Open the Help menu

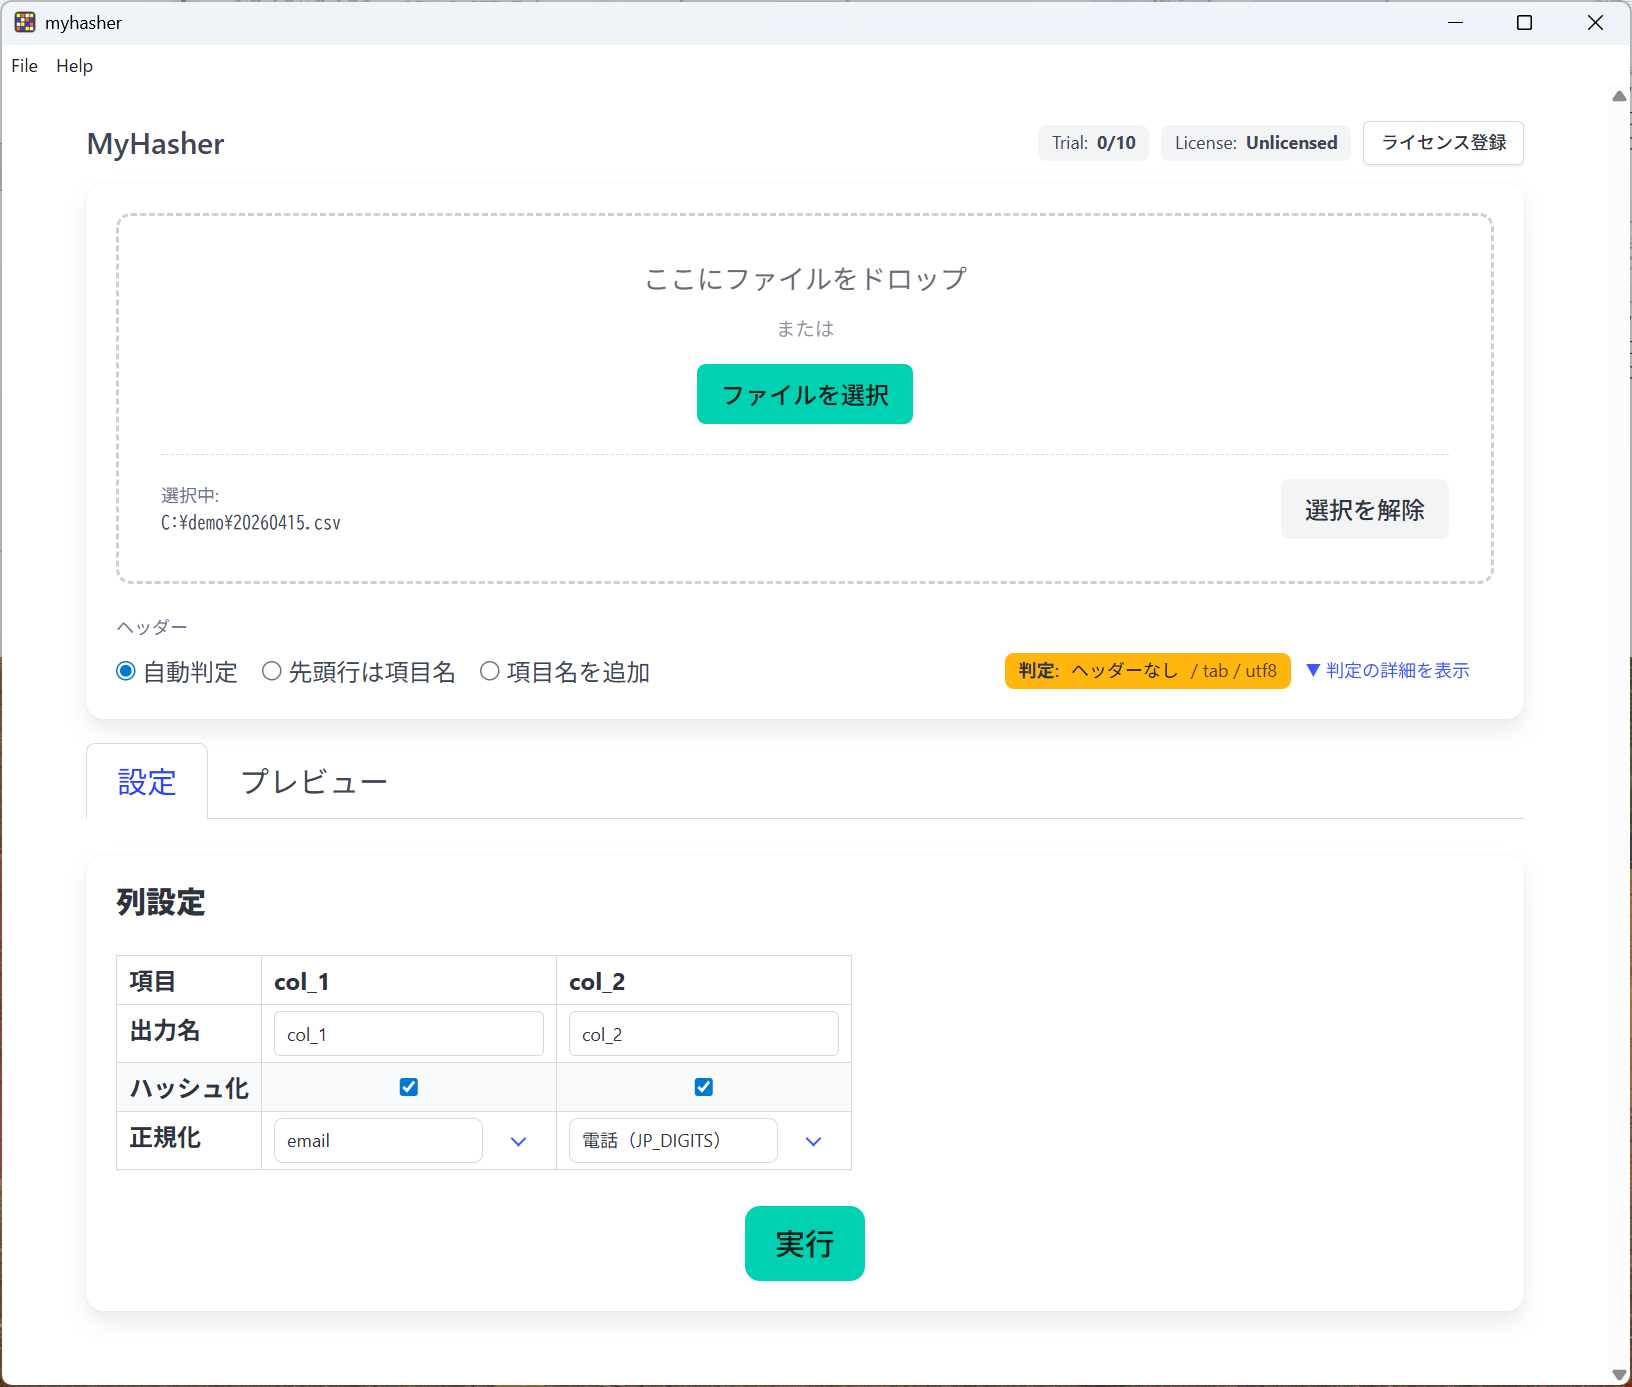[x=74, y=66]
